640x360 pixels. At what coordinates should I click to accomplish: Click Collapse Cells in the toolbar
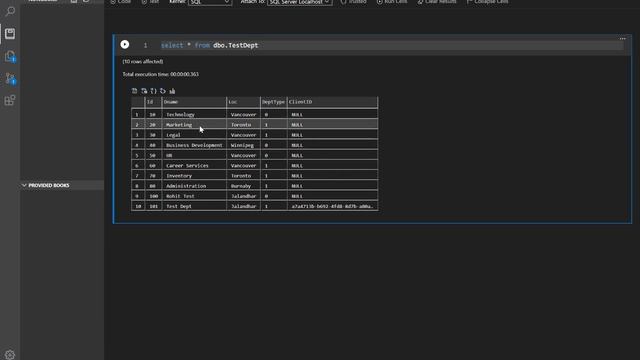(487, 2)
